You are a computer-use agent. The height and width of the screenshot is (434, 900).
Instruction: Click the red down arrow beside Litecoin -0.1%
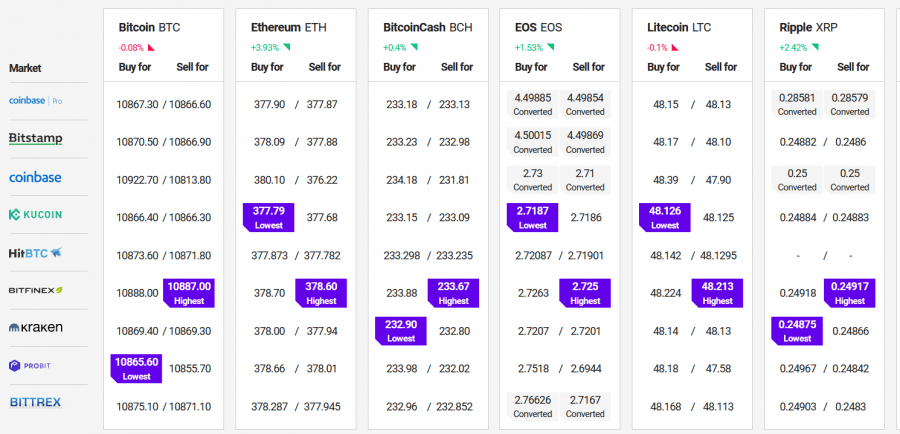(x=675, y=48)
